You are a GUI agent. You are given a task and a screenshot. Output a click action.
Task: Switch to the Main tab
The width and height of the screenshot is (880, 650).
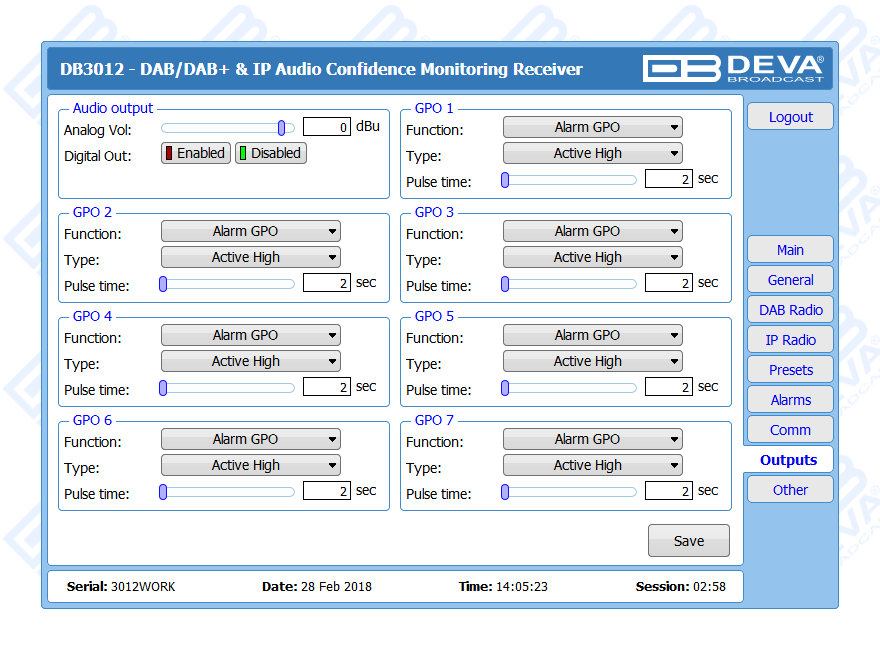790,250
